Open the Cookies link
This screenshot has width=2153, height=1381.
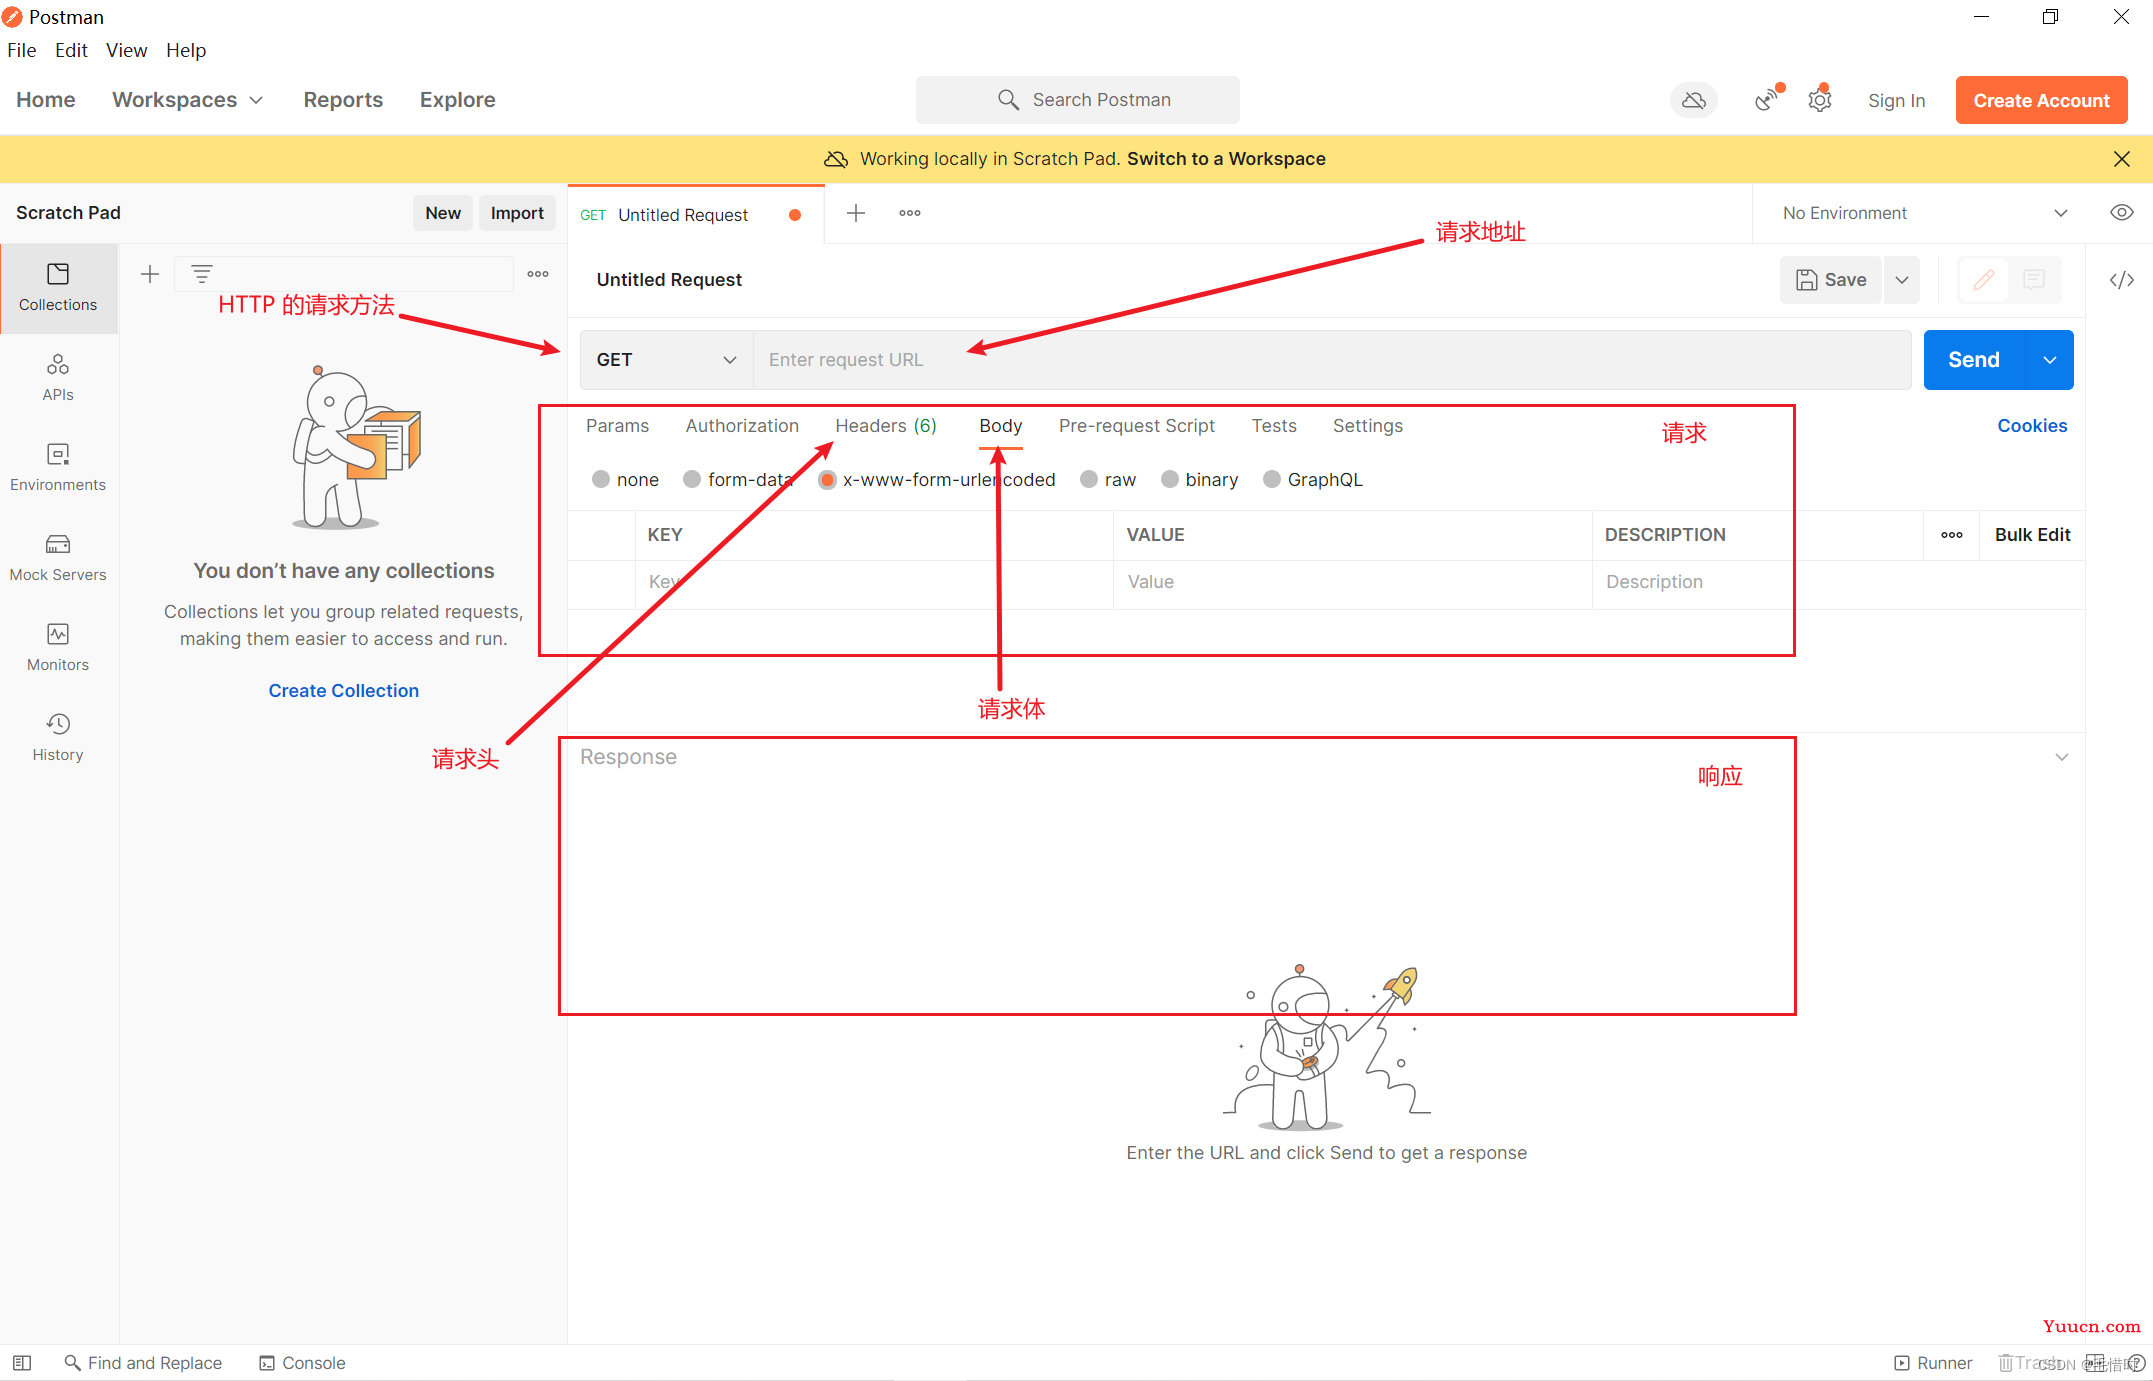pyautogui.click(x=2032, y=426)
